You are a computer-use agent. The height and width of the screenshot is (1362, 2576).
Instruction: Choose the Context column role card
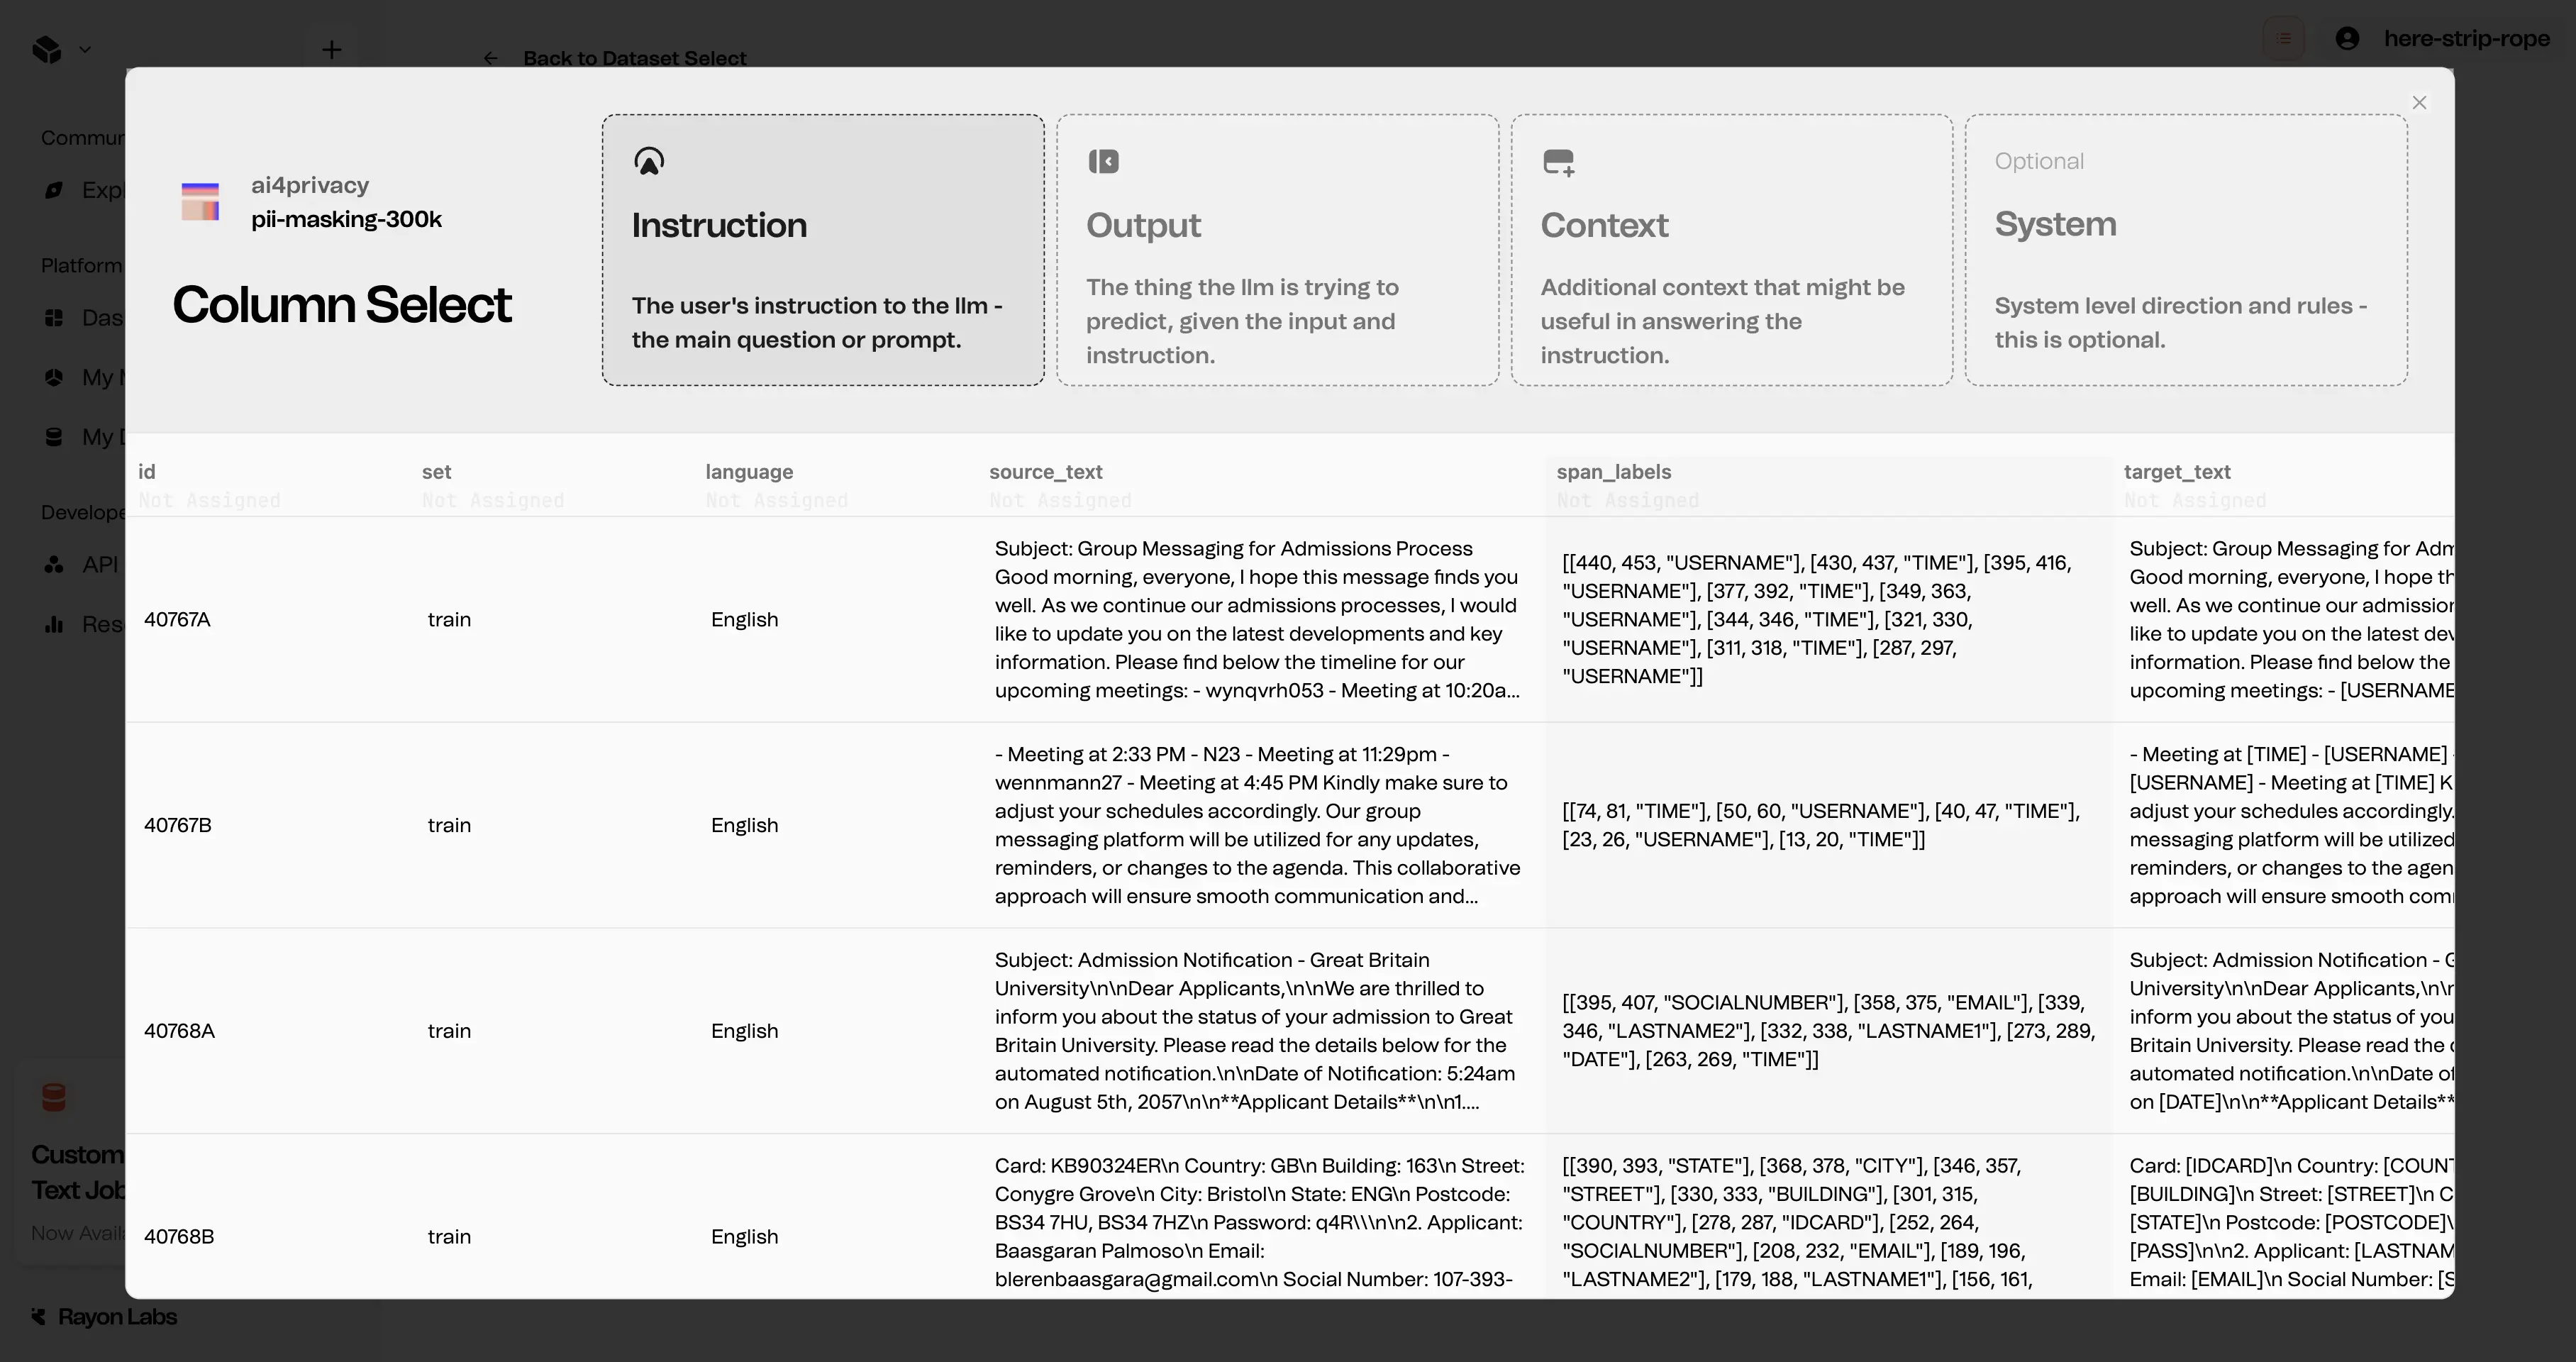click(x=1731, y=250)
